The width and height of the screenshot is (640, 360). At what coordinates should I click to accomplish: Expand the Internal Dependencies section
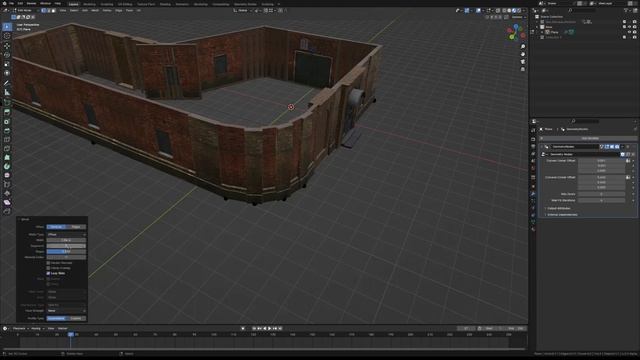coord(562,215)
